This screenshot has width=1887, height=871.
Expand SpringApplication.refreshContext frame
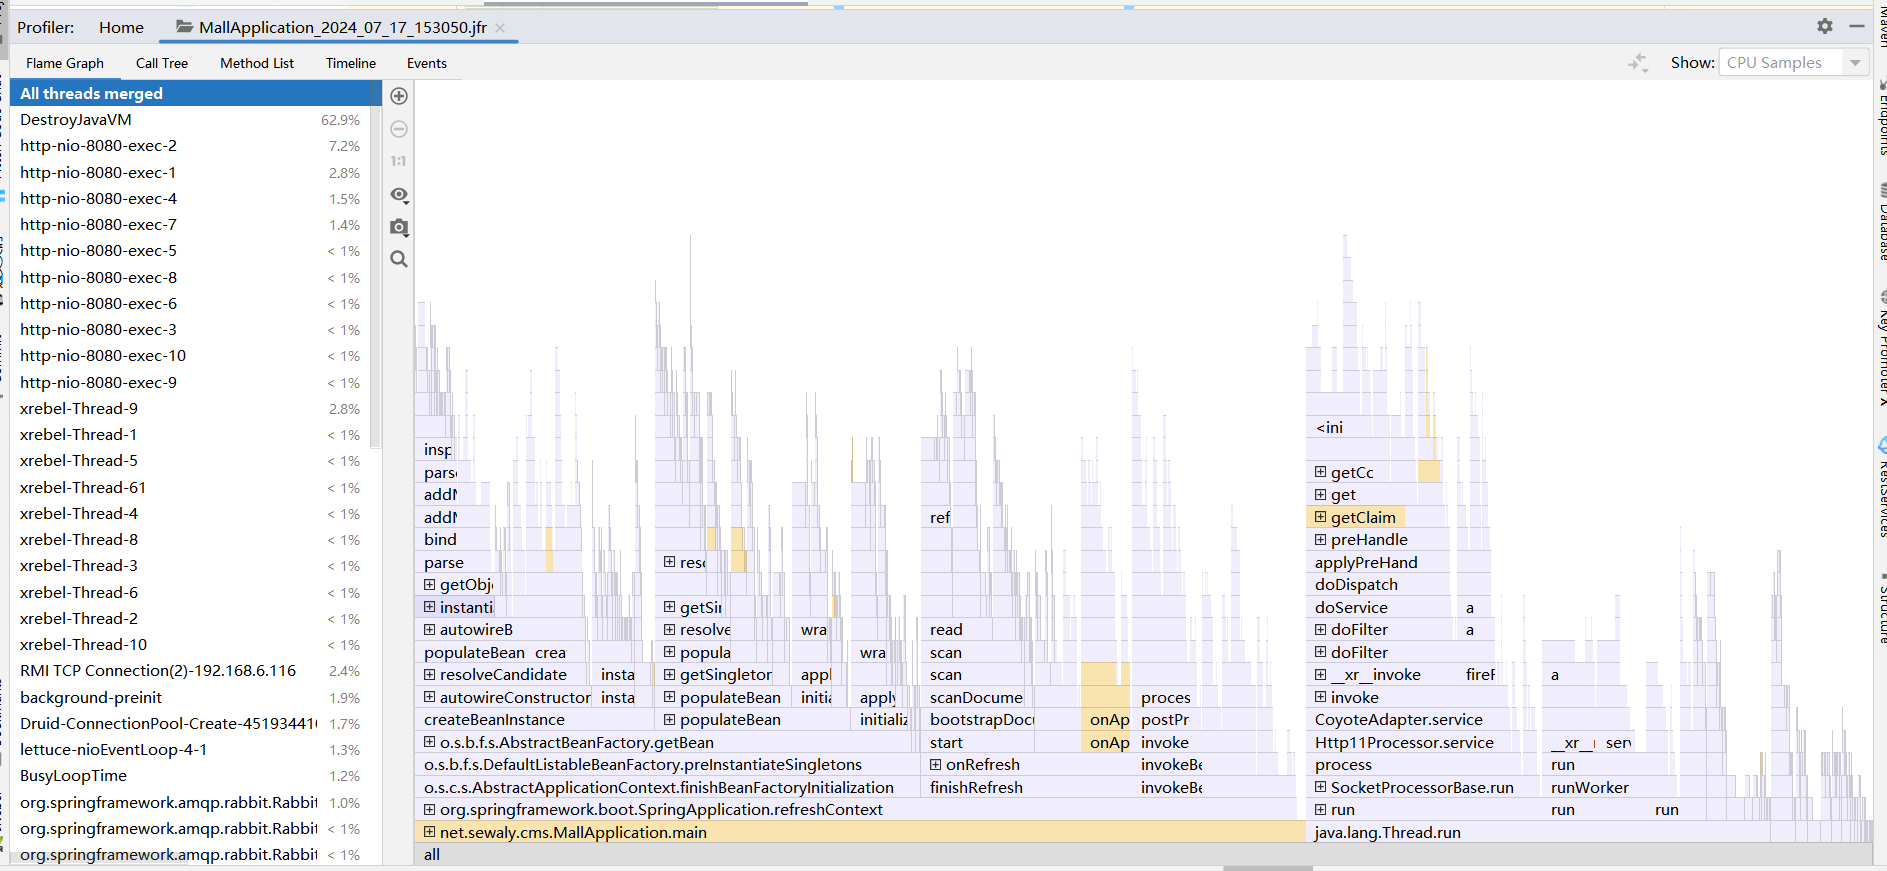click(430, 810)
